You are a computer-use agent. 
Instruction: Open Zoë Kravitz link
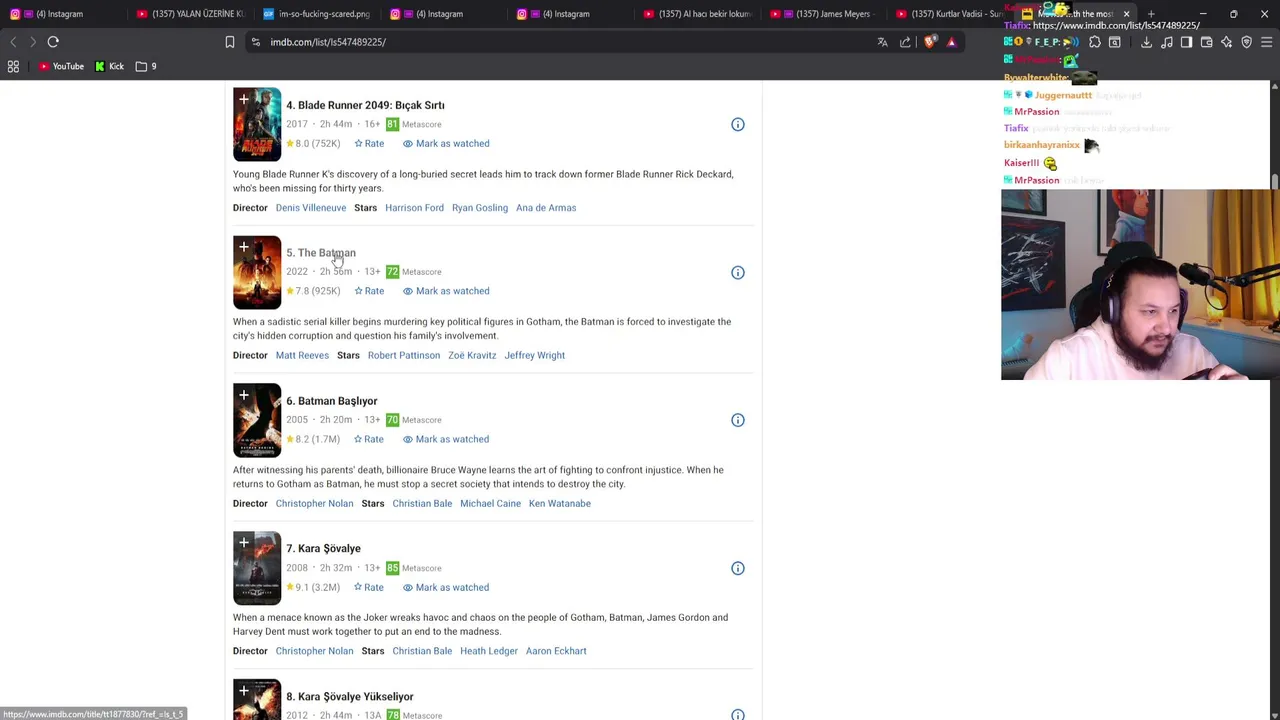pos(472,355)
